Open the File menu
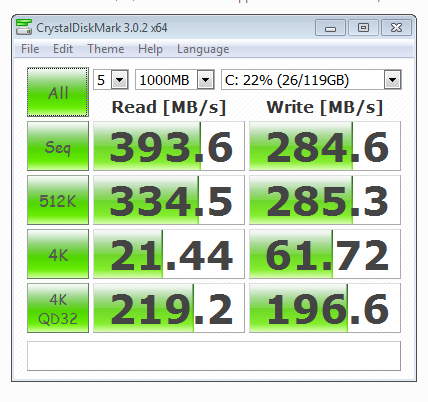 [30, 49]
